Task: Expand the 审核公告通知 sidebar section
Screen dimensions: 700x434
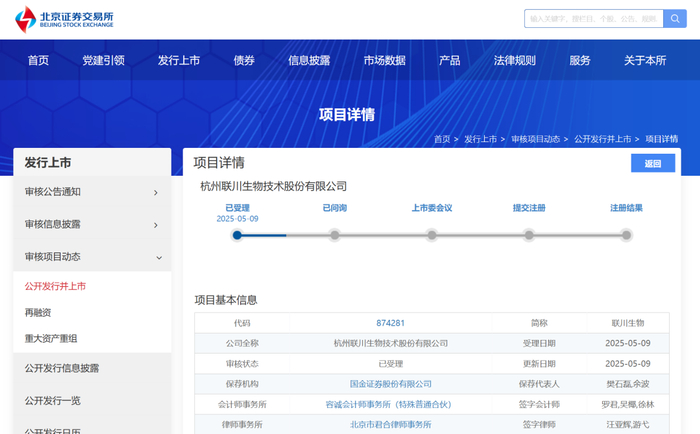Action: (x=92, y=192)
